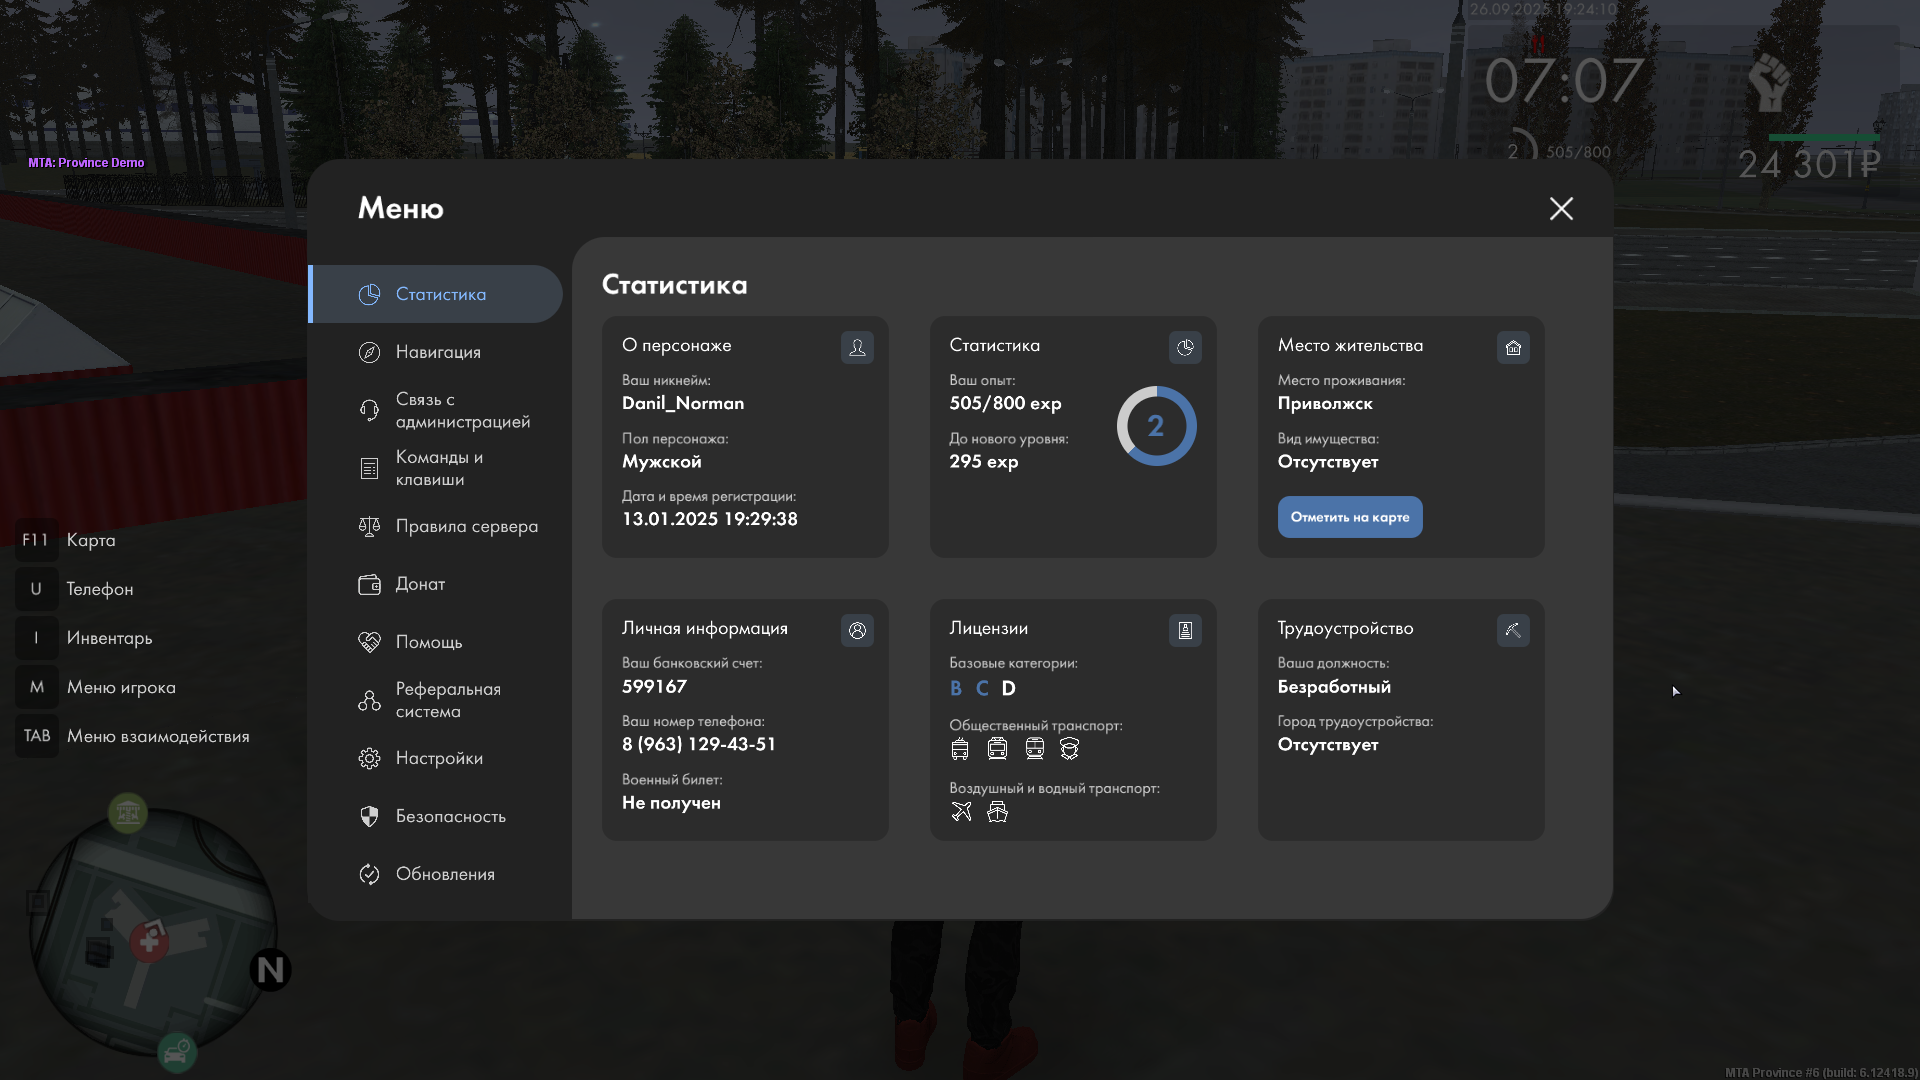Open the Донат section
1920x1080 pixels.
420,584
